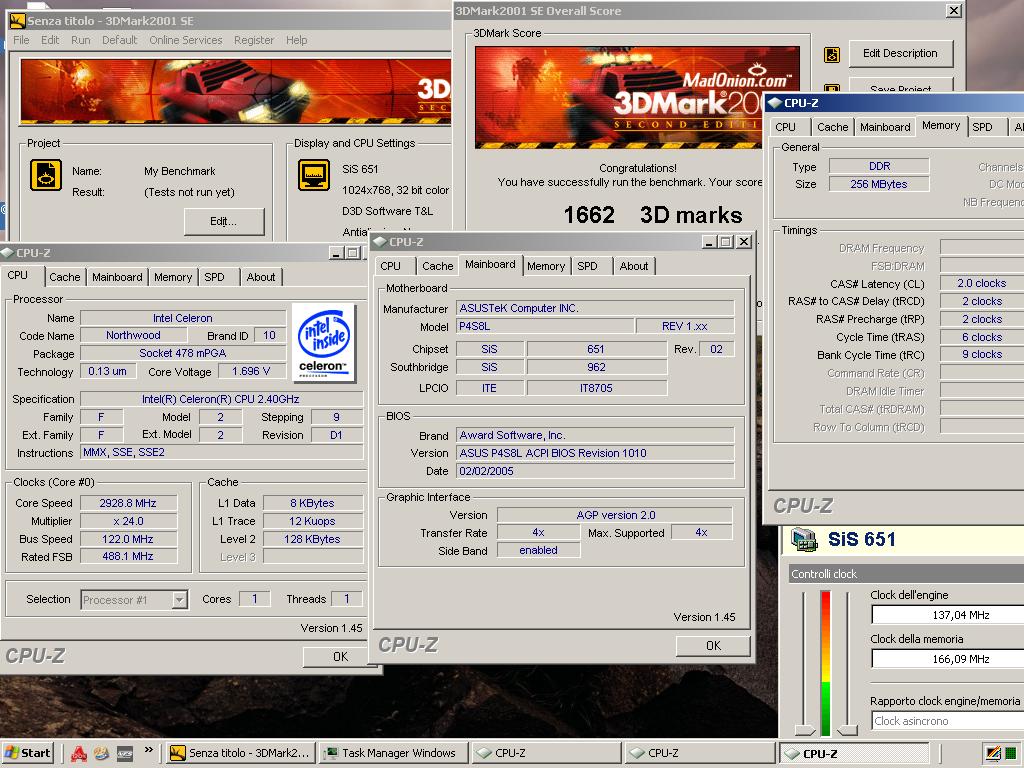
Task: Click the Intel Inside Celeron logo
Action: [x=324, y=342]
